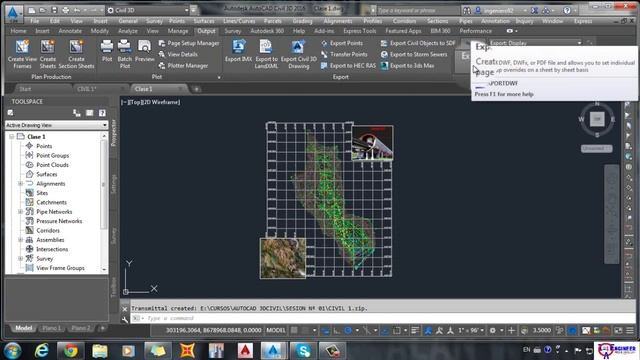Viewport: 640px width, 360px height.
Task: Click Export to 3ds Max
Action: click(407, 65)
